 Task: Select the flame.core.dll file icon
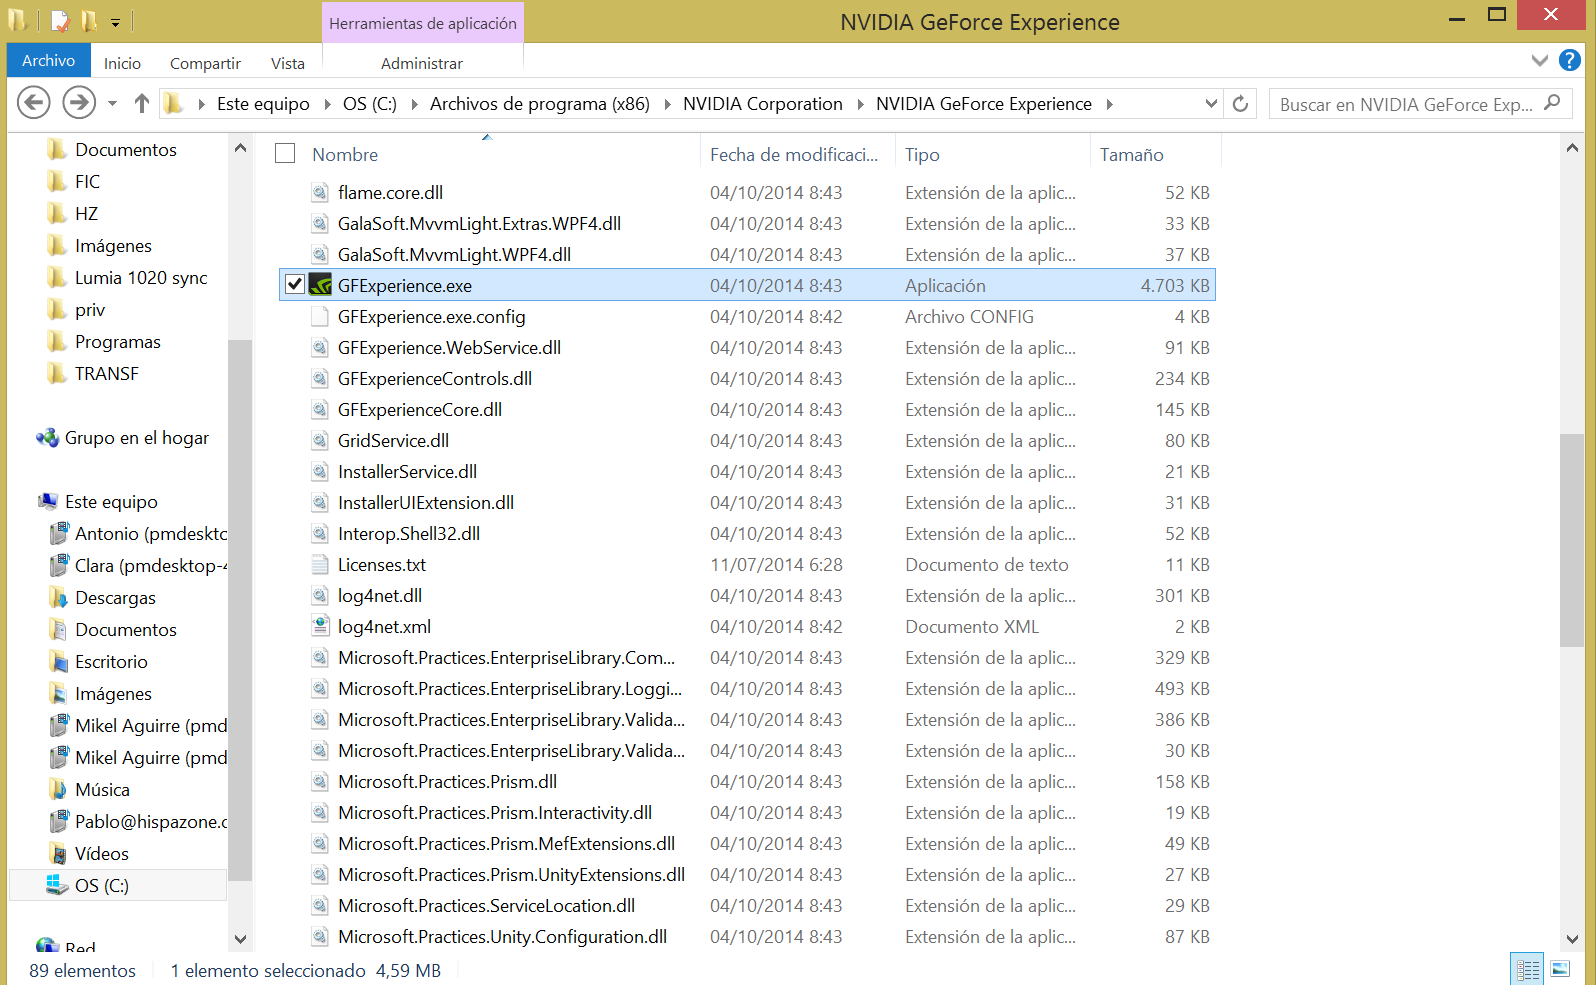320,192
